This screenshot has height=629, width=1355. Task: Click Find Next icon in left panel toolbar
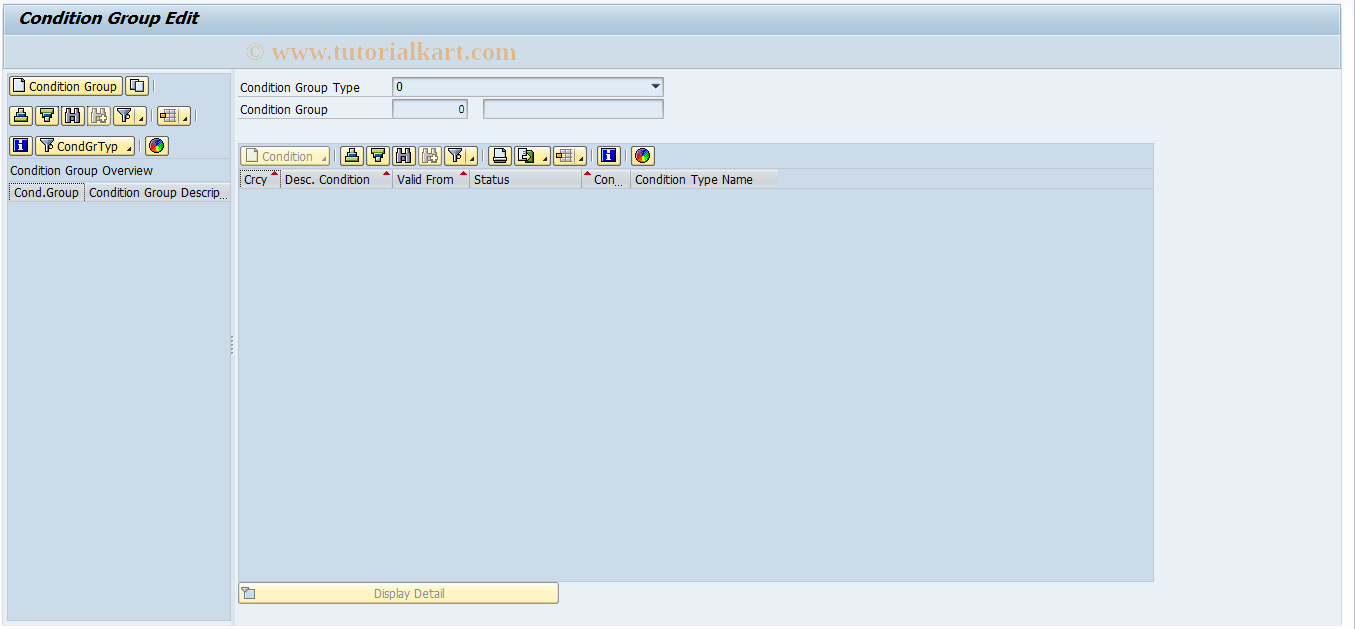(x=99, y=116)
